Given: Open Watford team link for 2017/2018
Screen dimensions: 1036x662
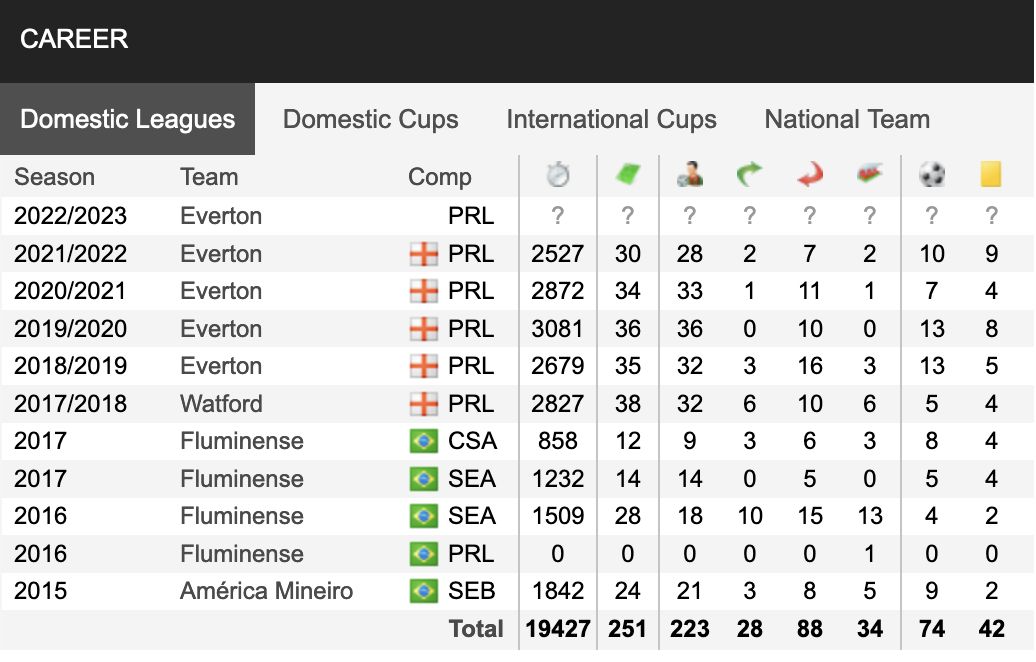Looking at the screenshot, I should pos(221,404).
